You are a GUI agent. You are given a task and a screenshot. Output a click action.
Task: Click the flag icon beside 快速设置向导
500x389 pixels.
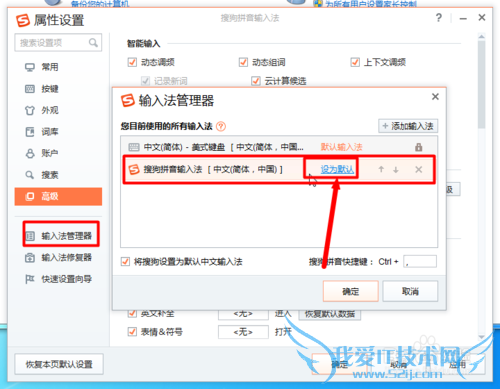click(30, 279)
